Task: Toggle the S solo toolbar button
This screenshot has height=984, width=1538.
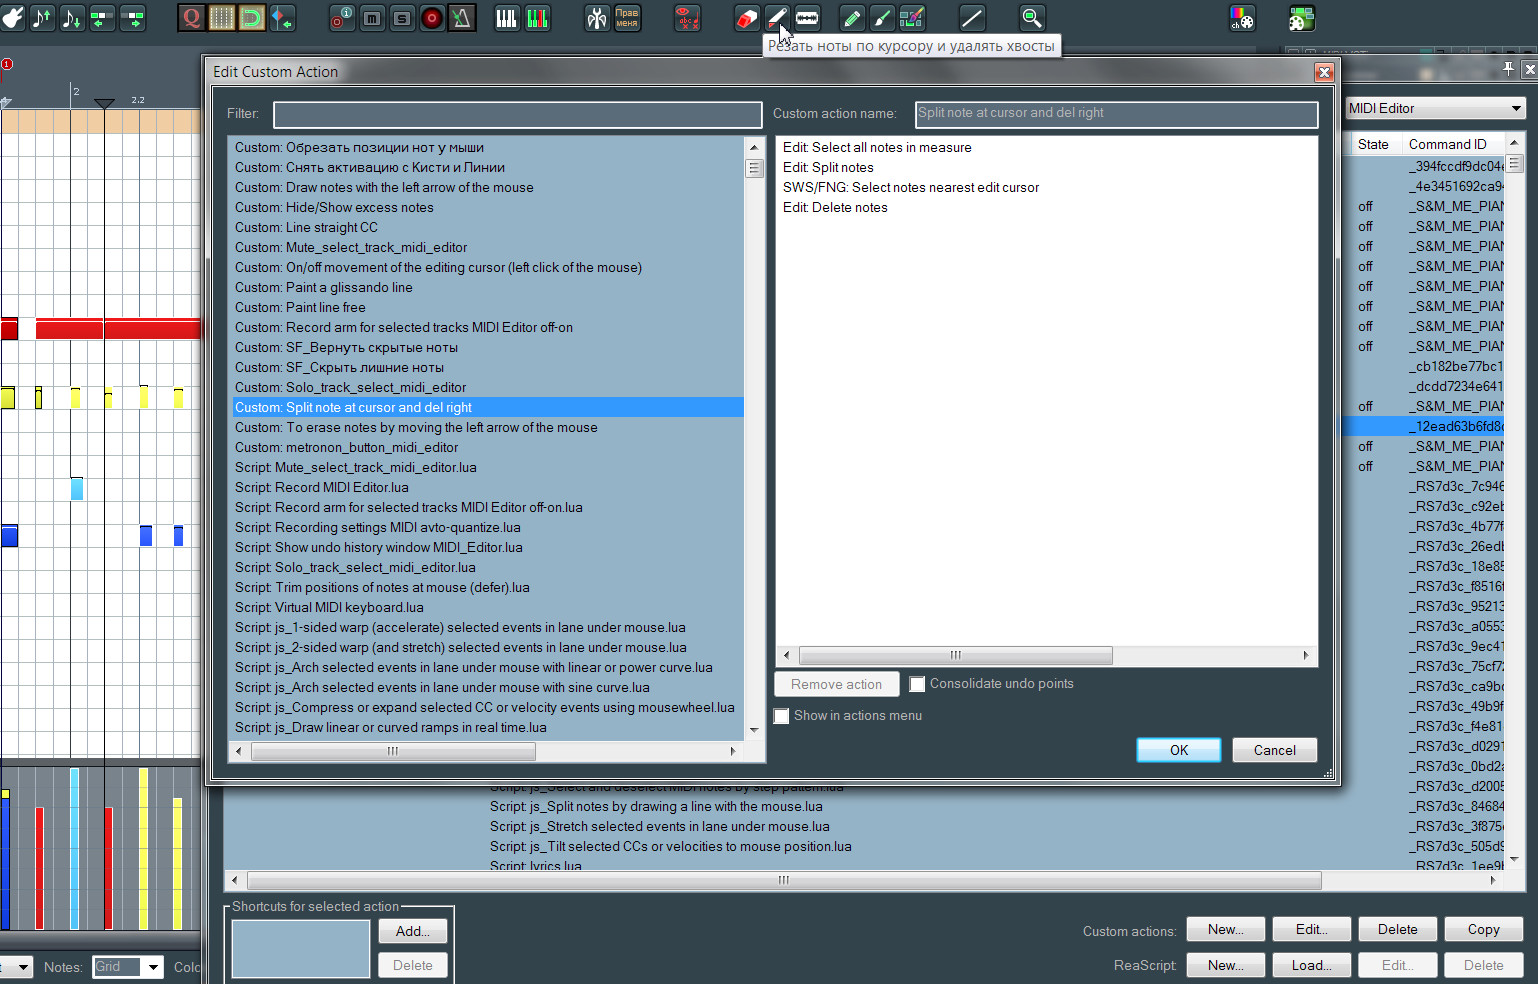Action: [x=402, y=18]
